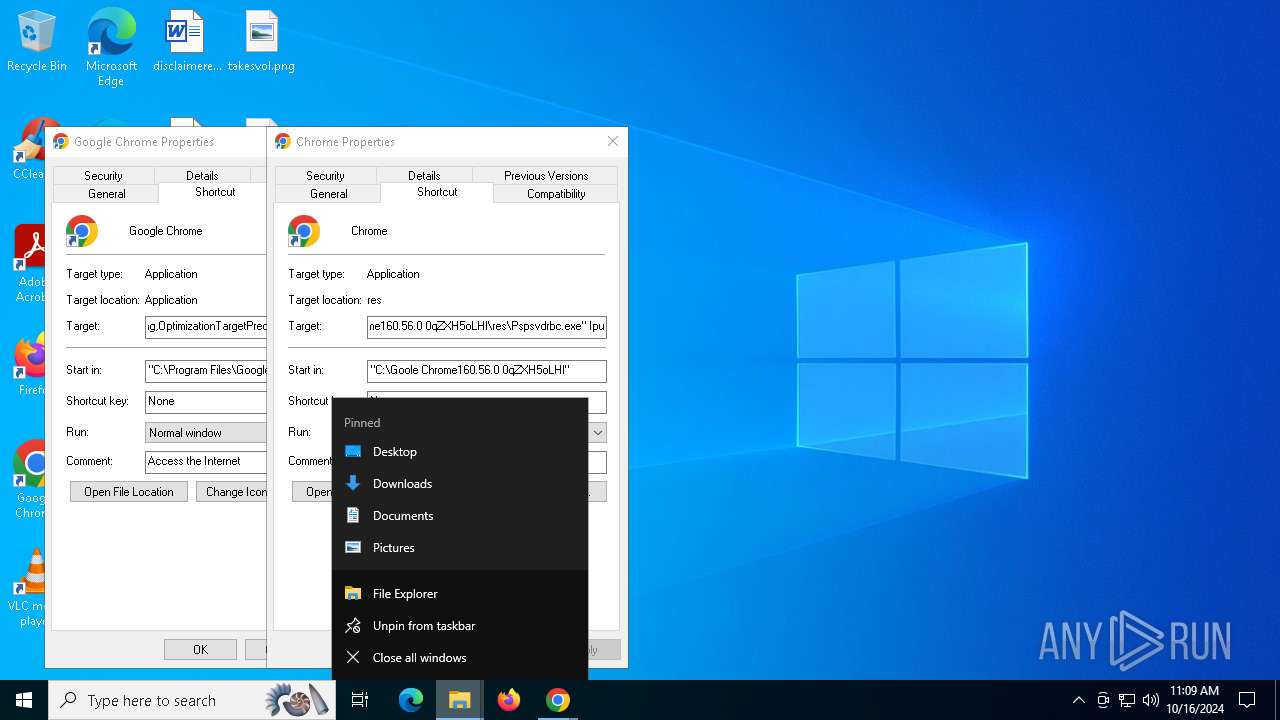Image resolution: width=1280 pixels, height=720 pixels.
Task: Click Change Icon in Google Chrome Properties
Action: (x=232, y=492)
